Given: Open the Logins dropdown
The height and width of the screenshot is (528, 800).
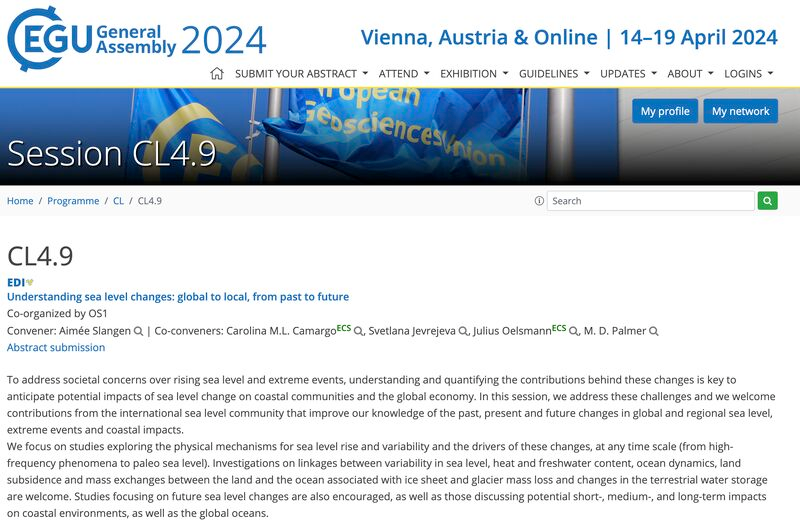Looking at the screenshot, I should tap(748, 74).
